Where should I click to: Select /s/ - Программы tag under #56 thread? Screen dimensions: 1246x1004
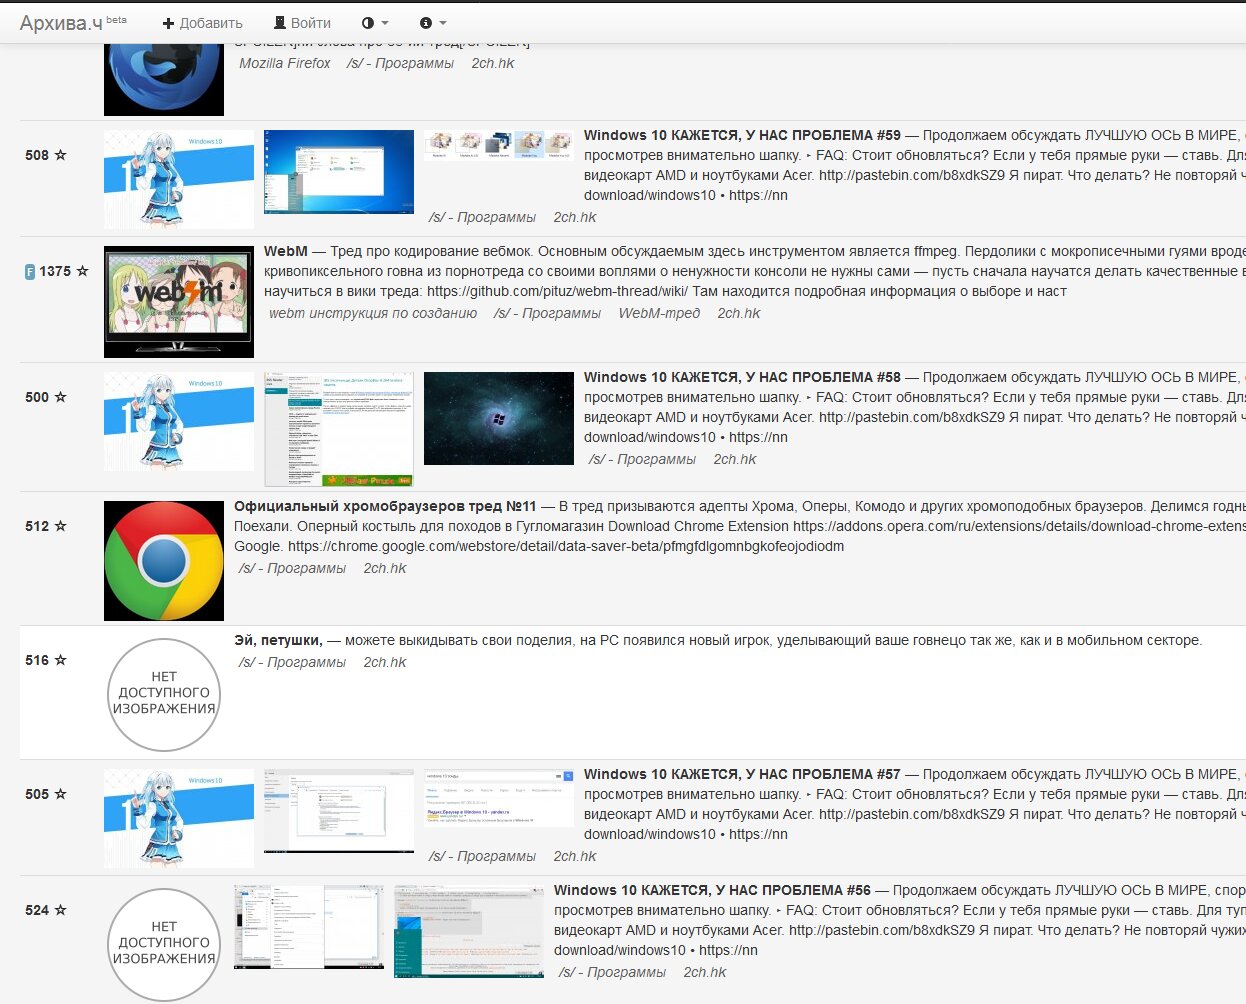612,972
